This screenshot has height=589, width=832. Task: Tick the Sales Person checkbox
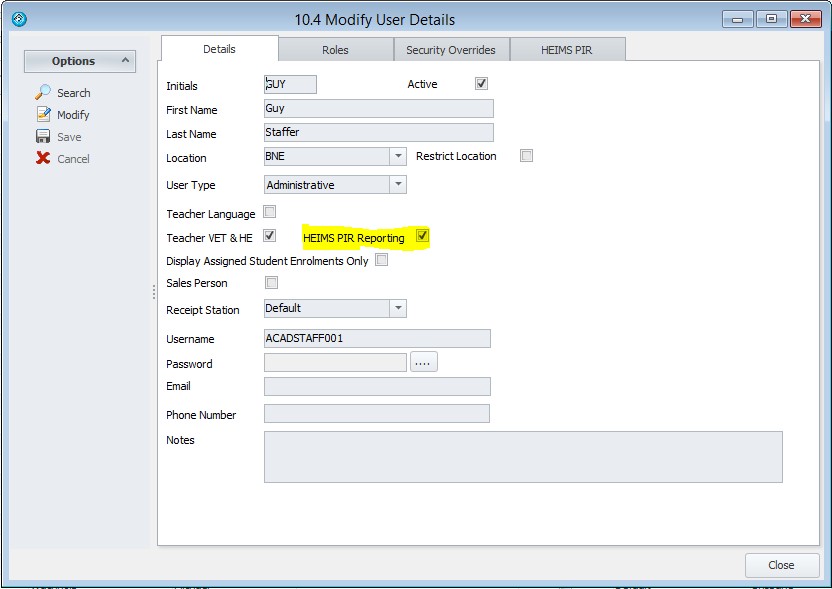coord(271,283)
